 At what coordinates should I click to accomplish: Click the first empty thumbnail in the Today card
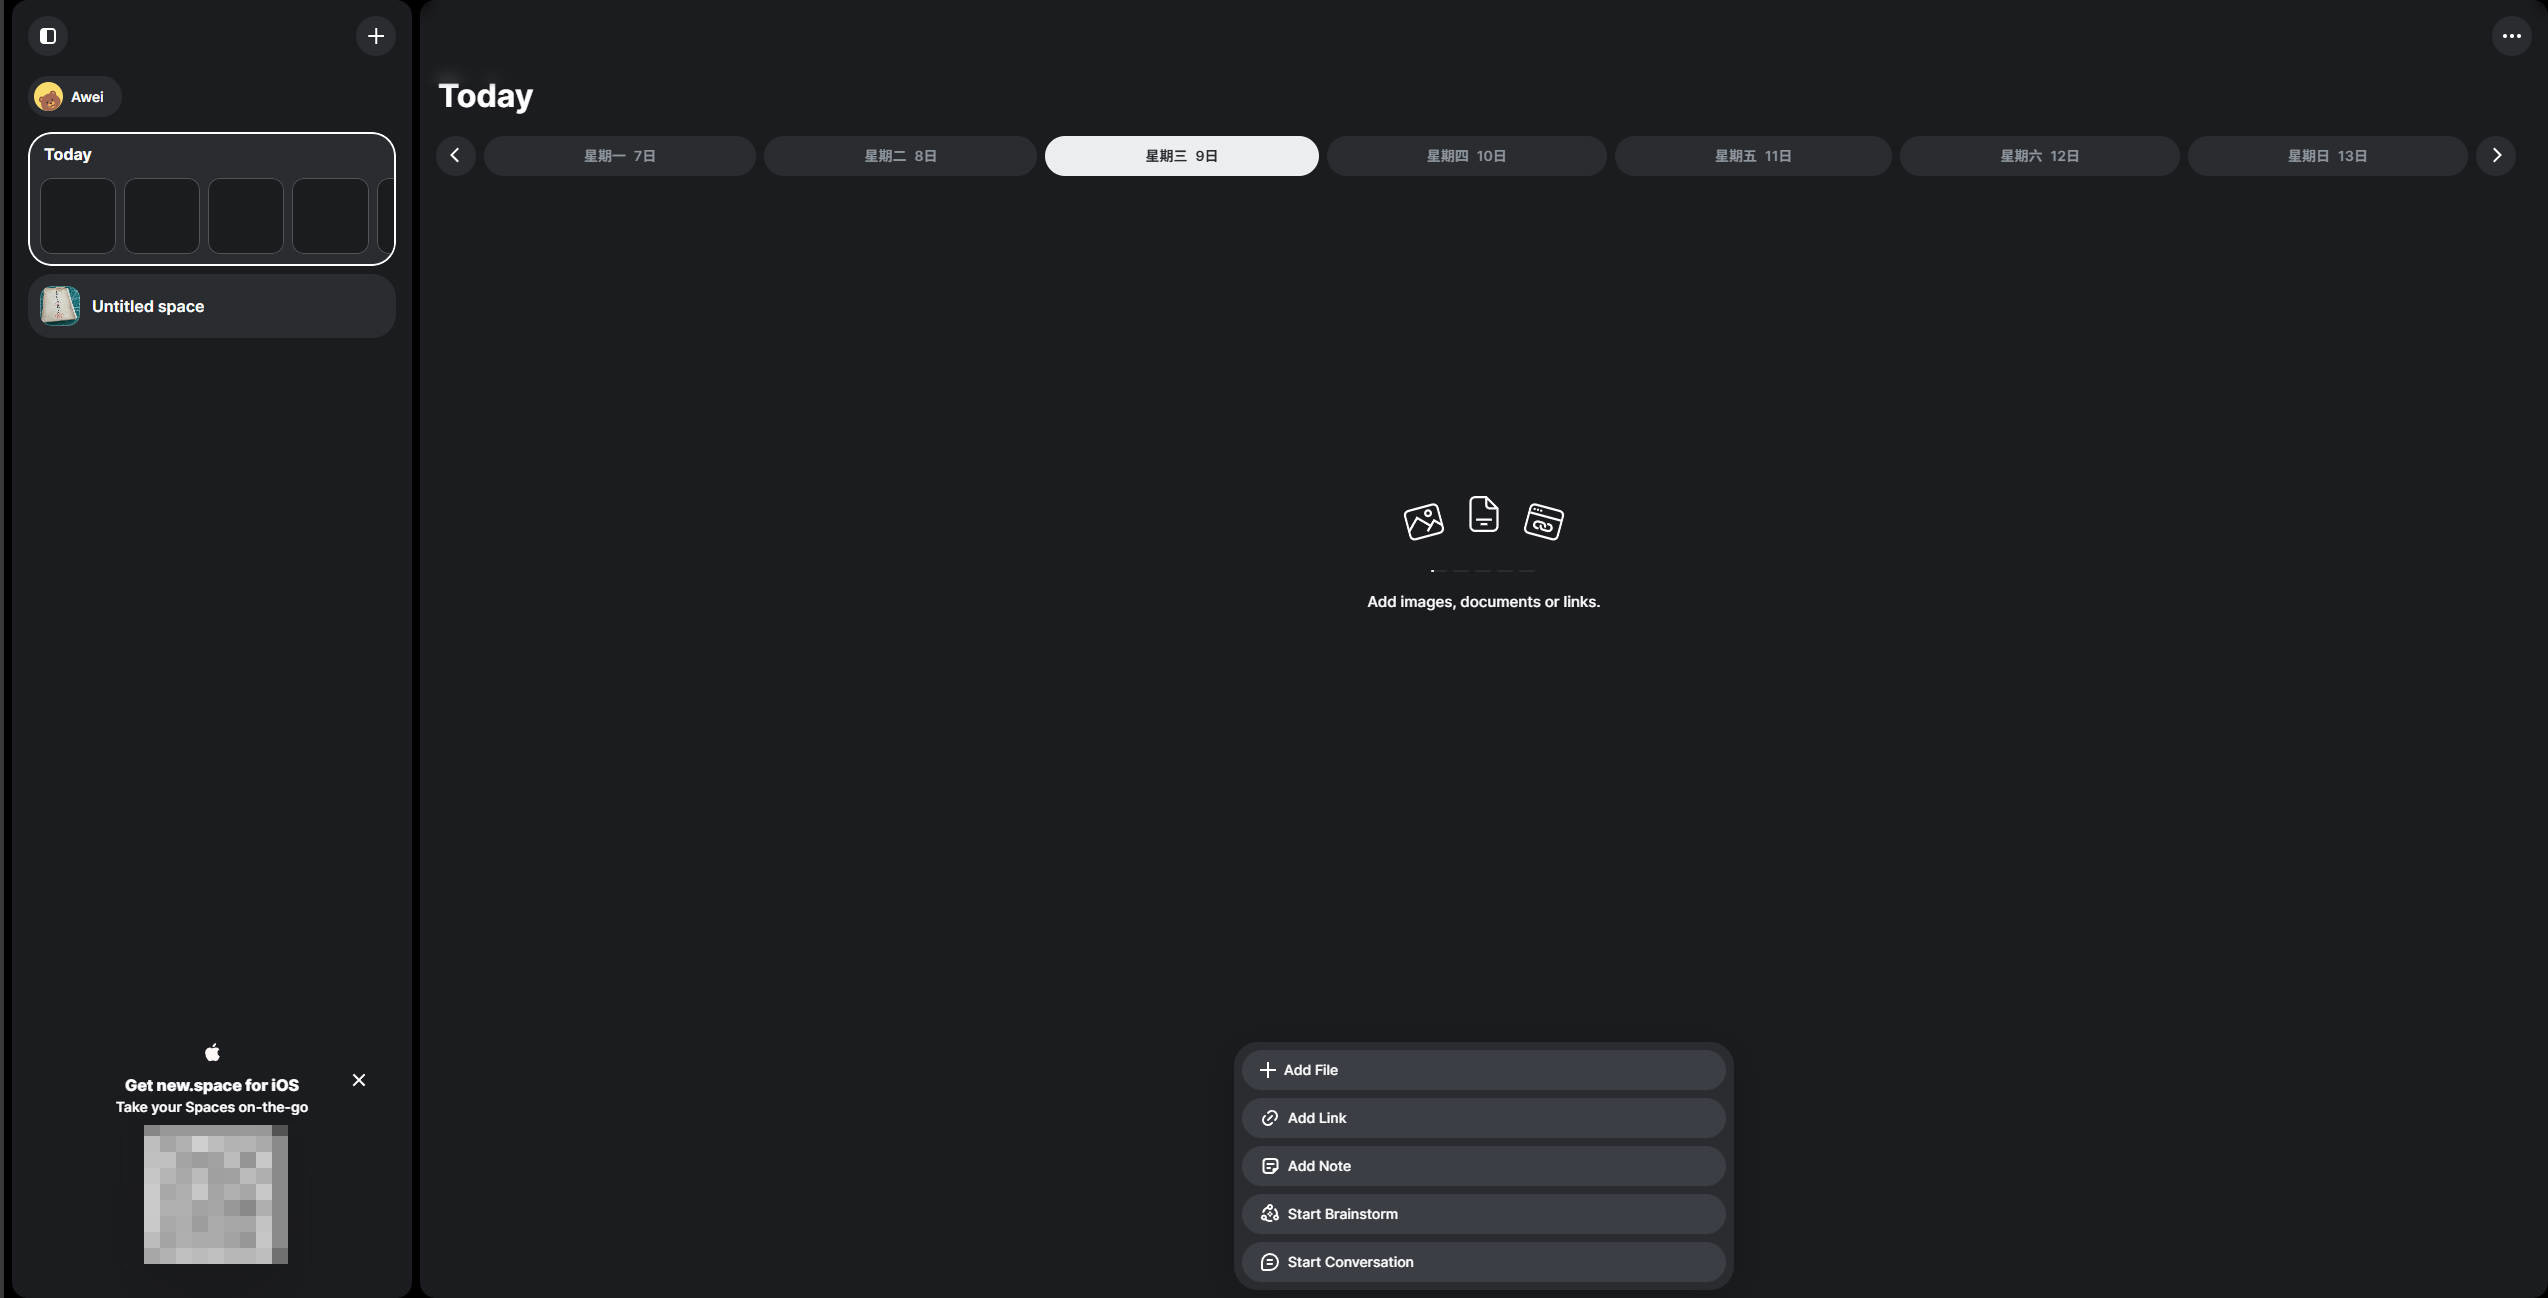tap(78, 216)
